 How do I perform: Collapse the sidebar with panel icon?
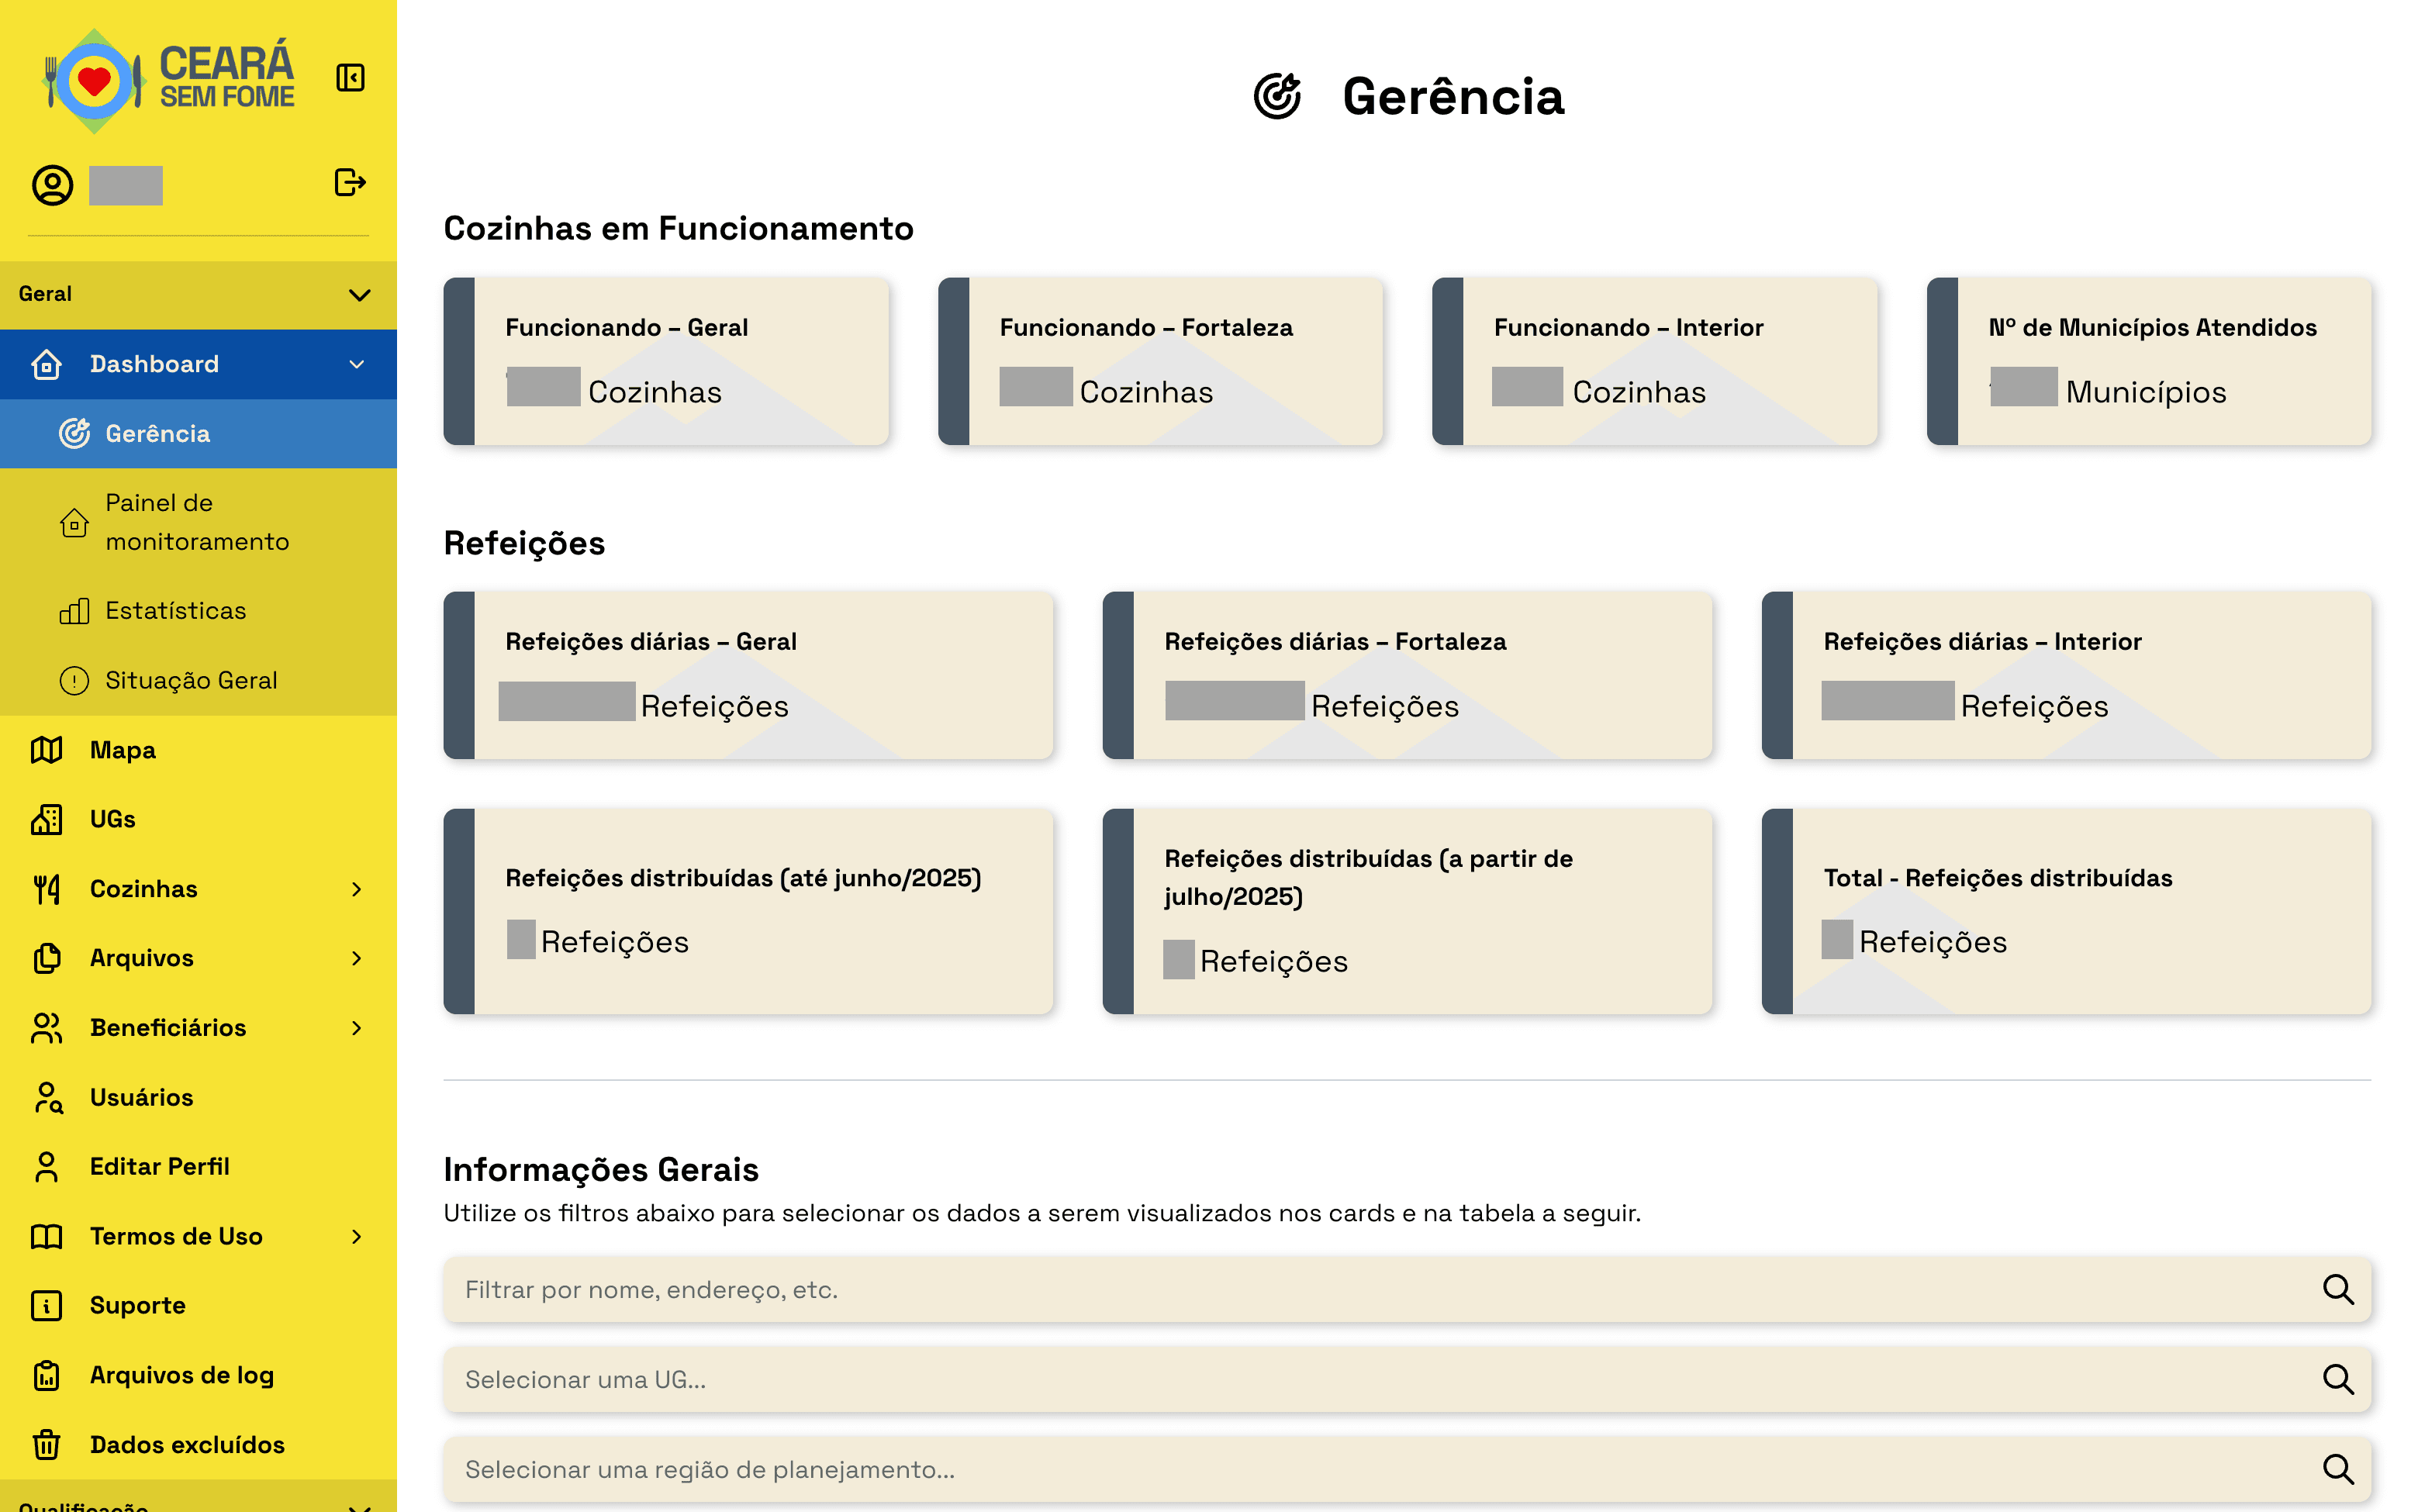coord(350,78)
